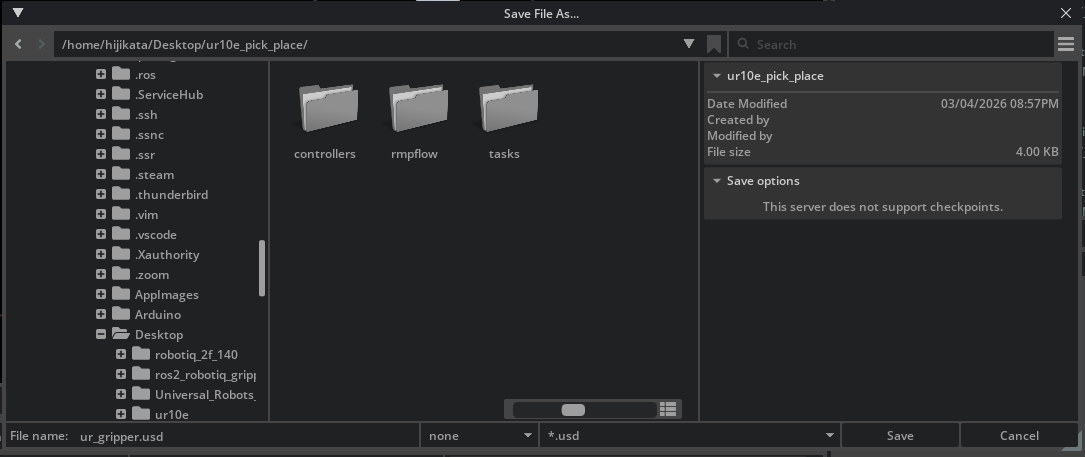Expand the .ssh tree node
1085x457 pixels.
[101, 114]
